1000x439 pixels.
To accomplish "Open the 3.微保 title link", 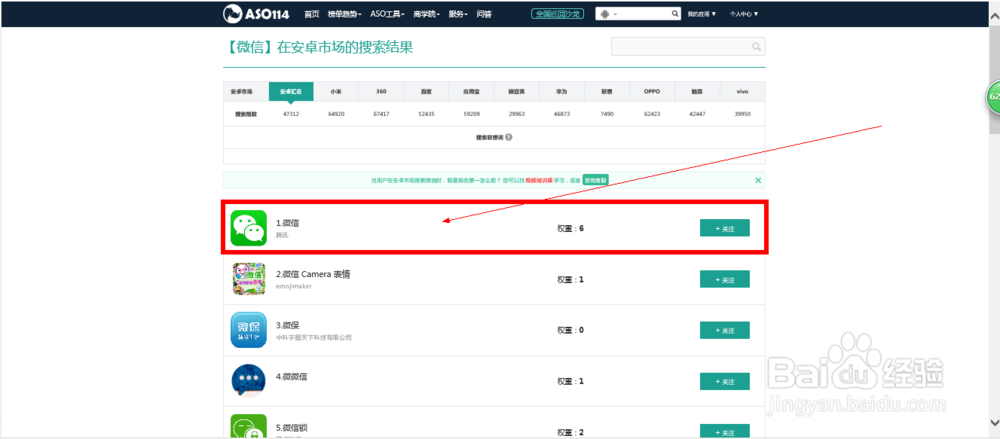I will click(x=288, y=325).
